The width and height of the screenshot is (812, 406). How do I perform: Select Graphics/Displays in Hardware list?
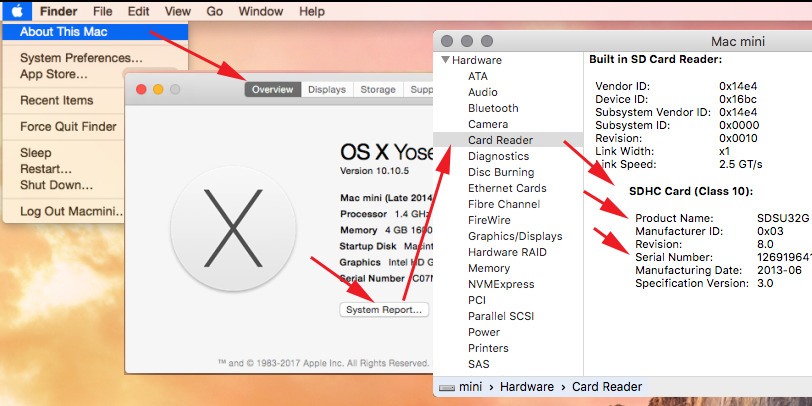(515, 237)
